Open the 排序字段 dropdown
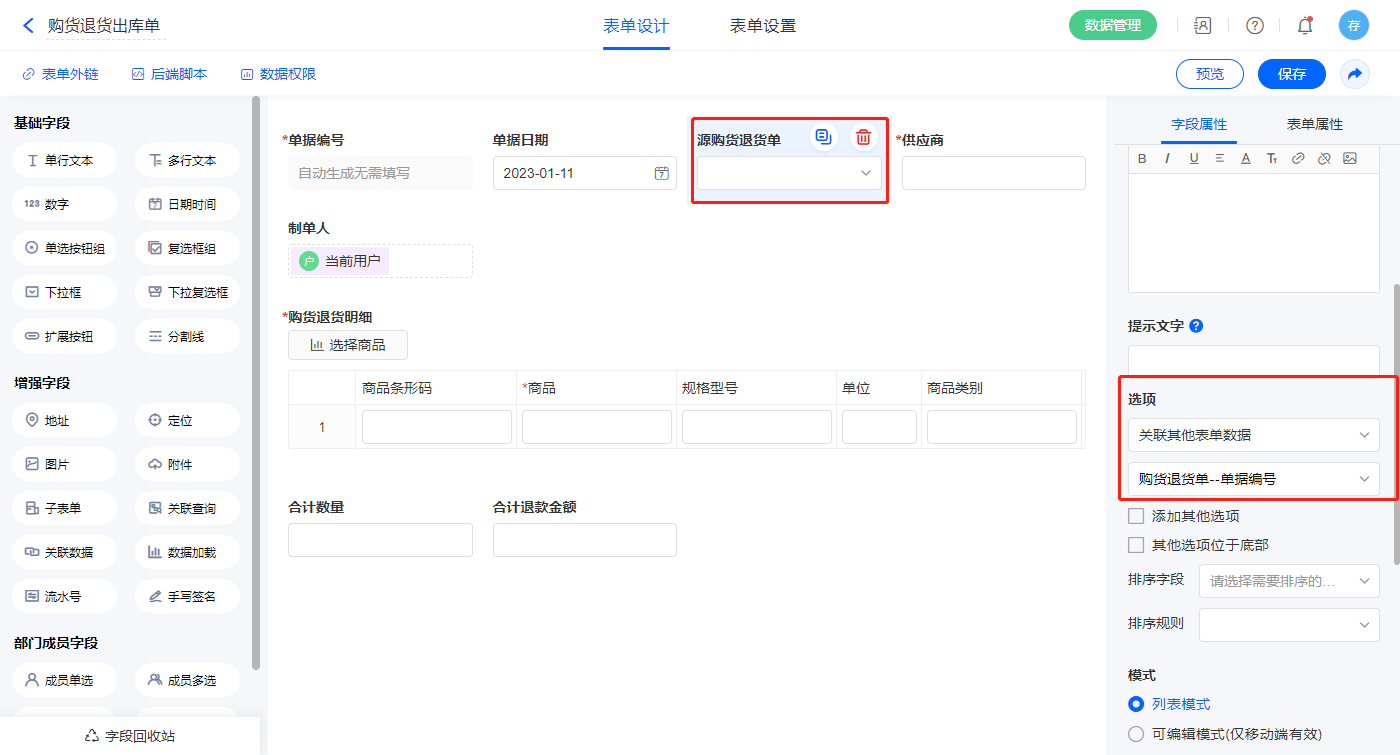This screenshot has height=755, width=1400. [x=1288, y=581]
